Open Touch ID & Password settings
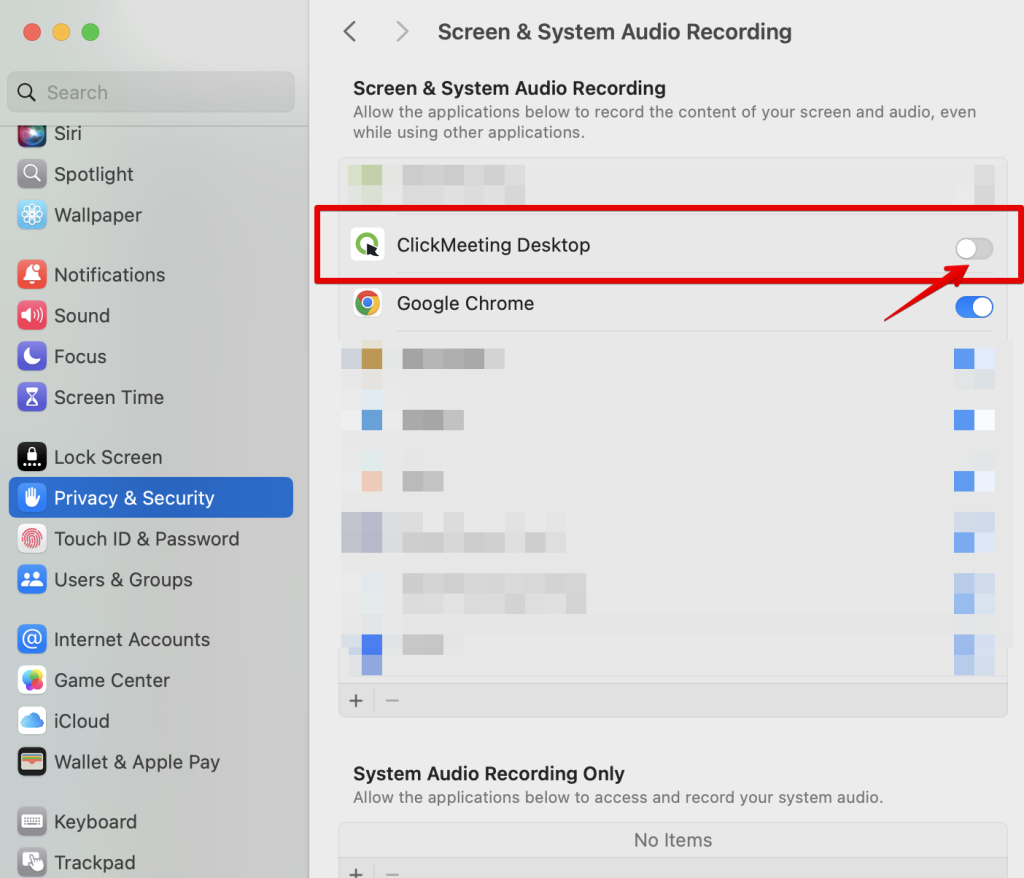The height and width of the screenshot is (878, 1024). [147, 539]
